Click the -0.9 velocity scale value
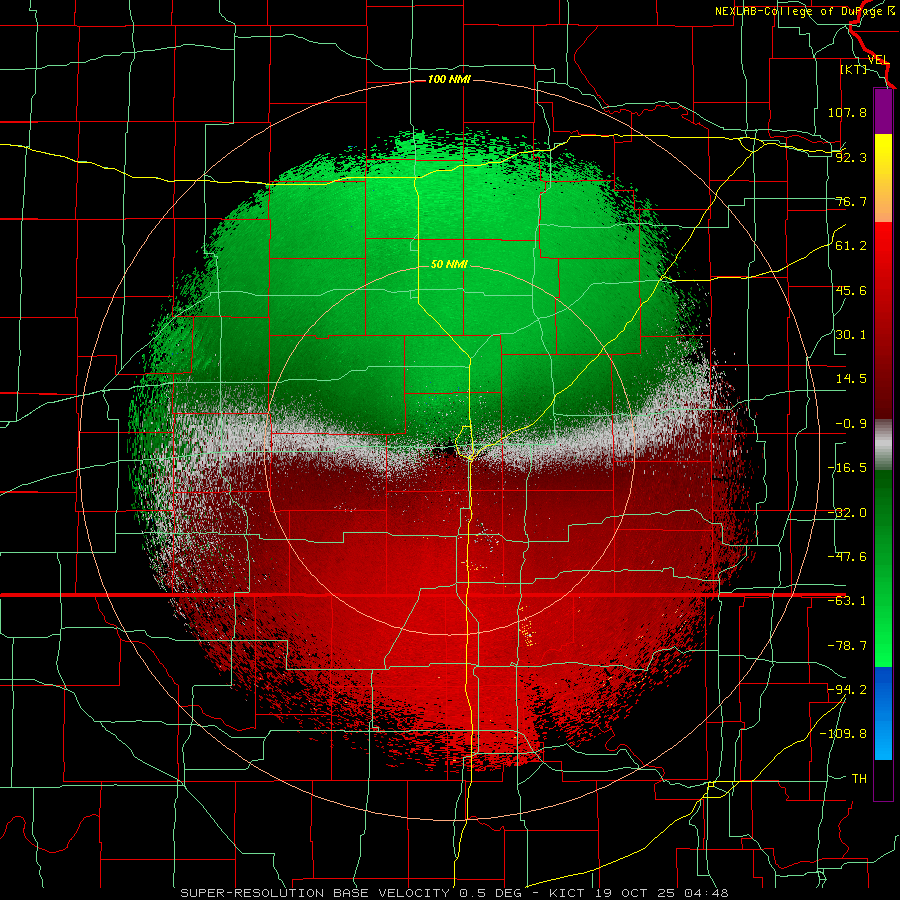This screenshot has height=900, width=900. coord(851,424)
